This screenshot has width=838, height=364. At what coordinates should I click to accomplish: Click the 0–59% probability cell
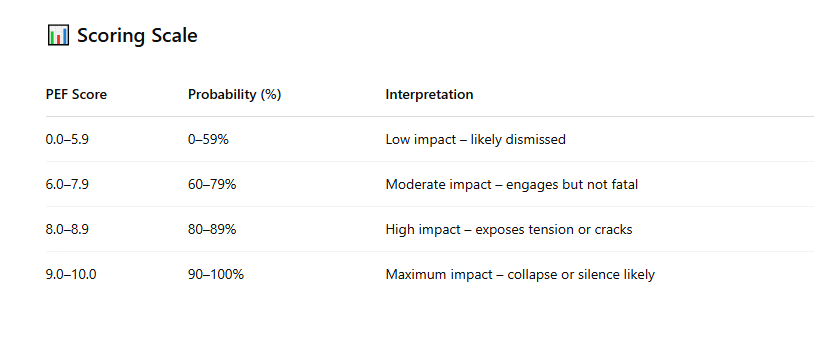click(x=208, y=140)
